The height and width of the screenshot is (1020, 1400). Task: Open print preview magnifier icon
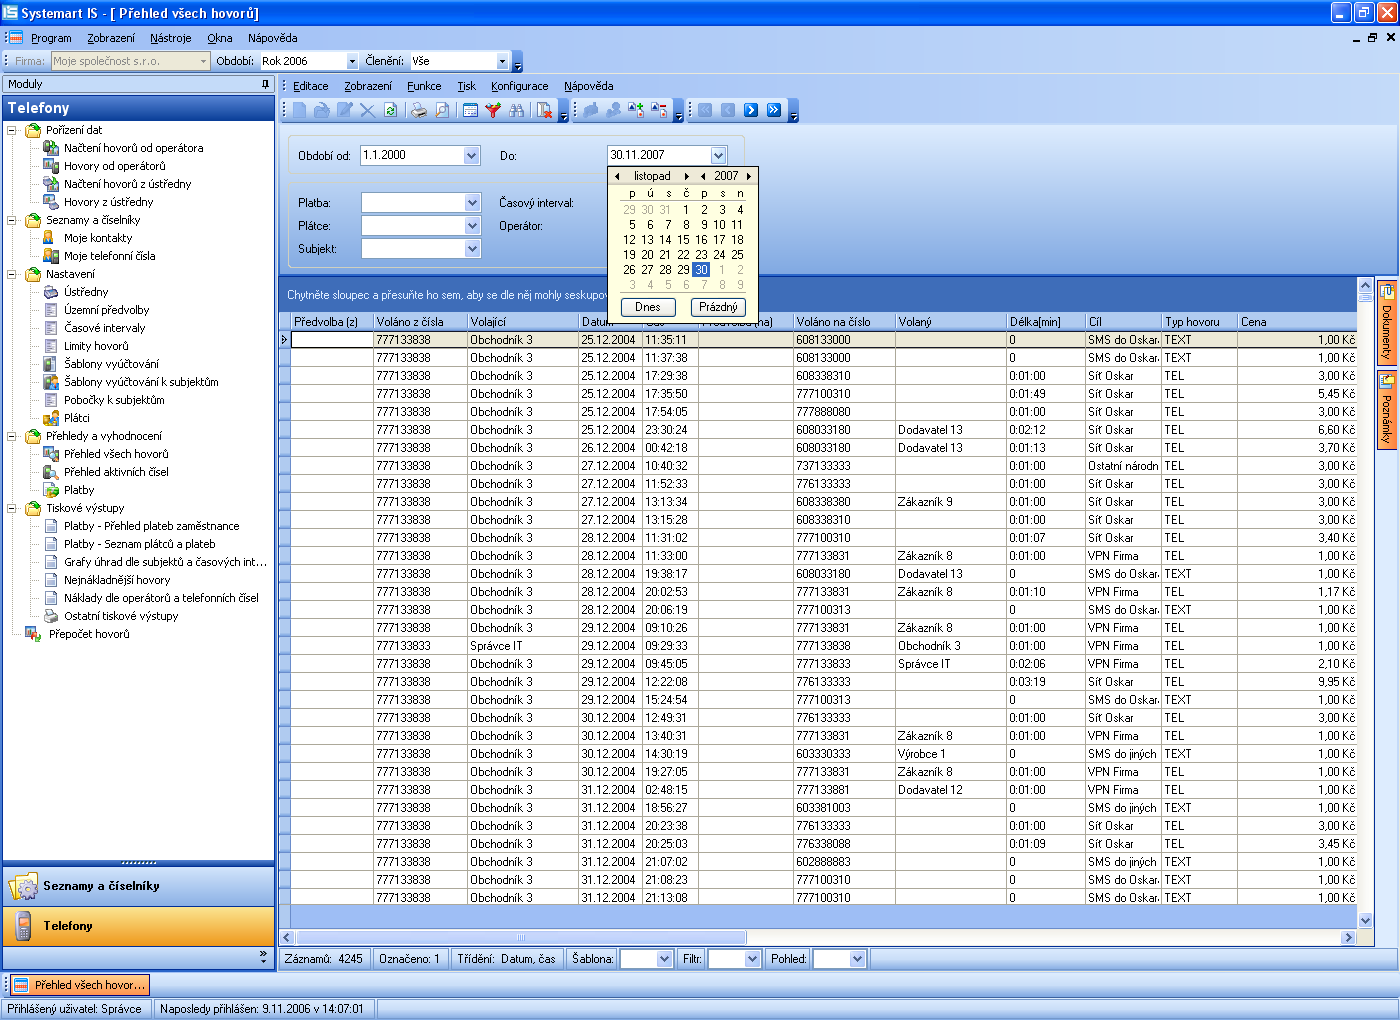coord(442,110)
